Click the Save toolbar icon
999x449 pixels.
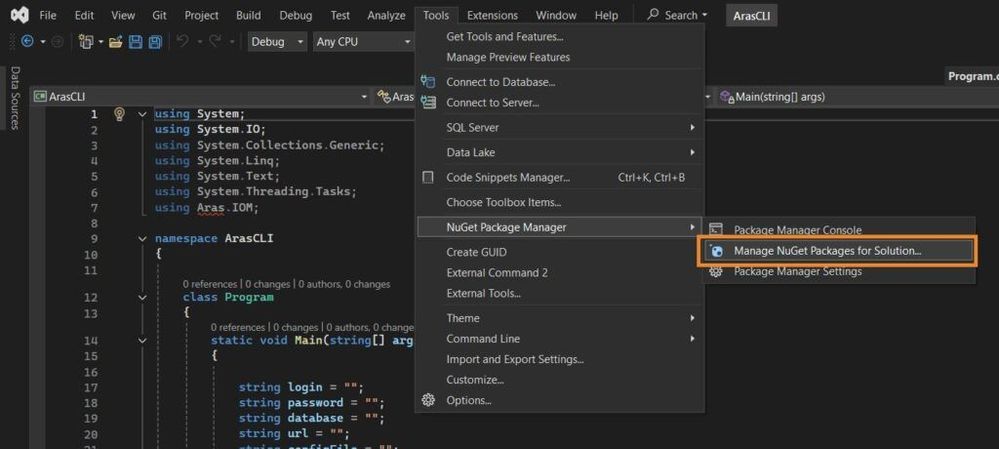[x=136, y=42]
